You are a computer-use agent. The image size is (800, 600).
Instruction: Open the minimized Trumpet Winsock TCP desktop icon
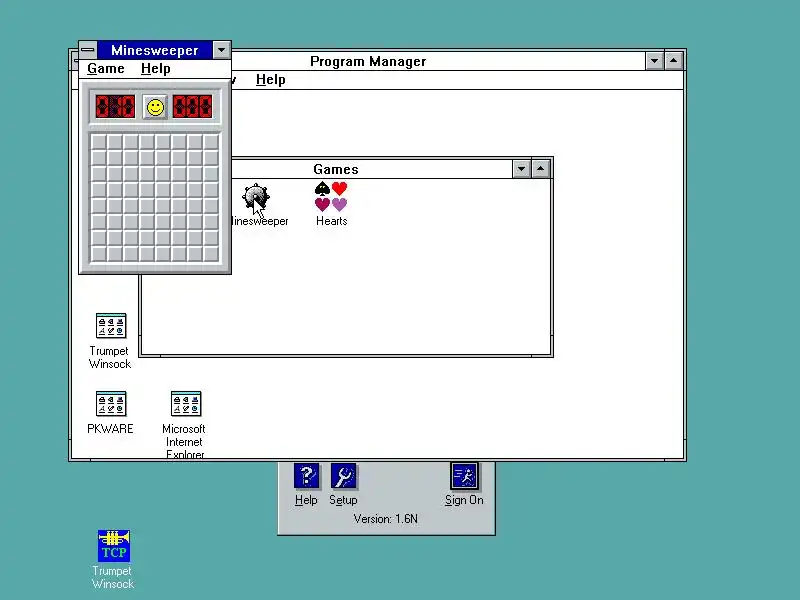(x=114, y=545)
